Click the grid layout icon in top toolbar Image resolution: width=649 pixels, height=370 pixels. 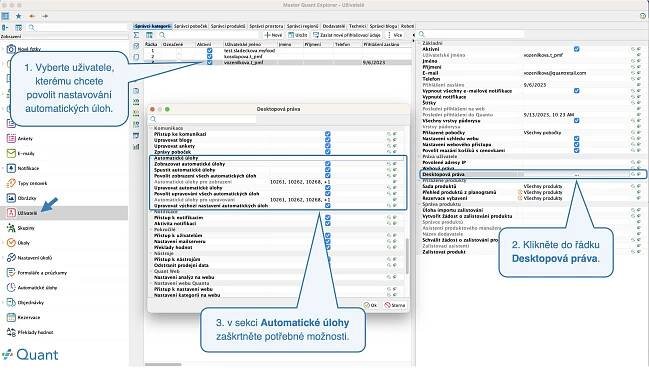click(x=5, y=16)
